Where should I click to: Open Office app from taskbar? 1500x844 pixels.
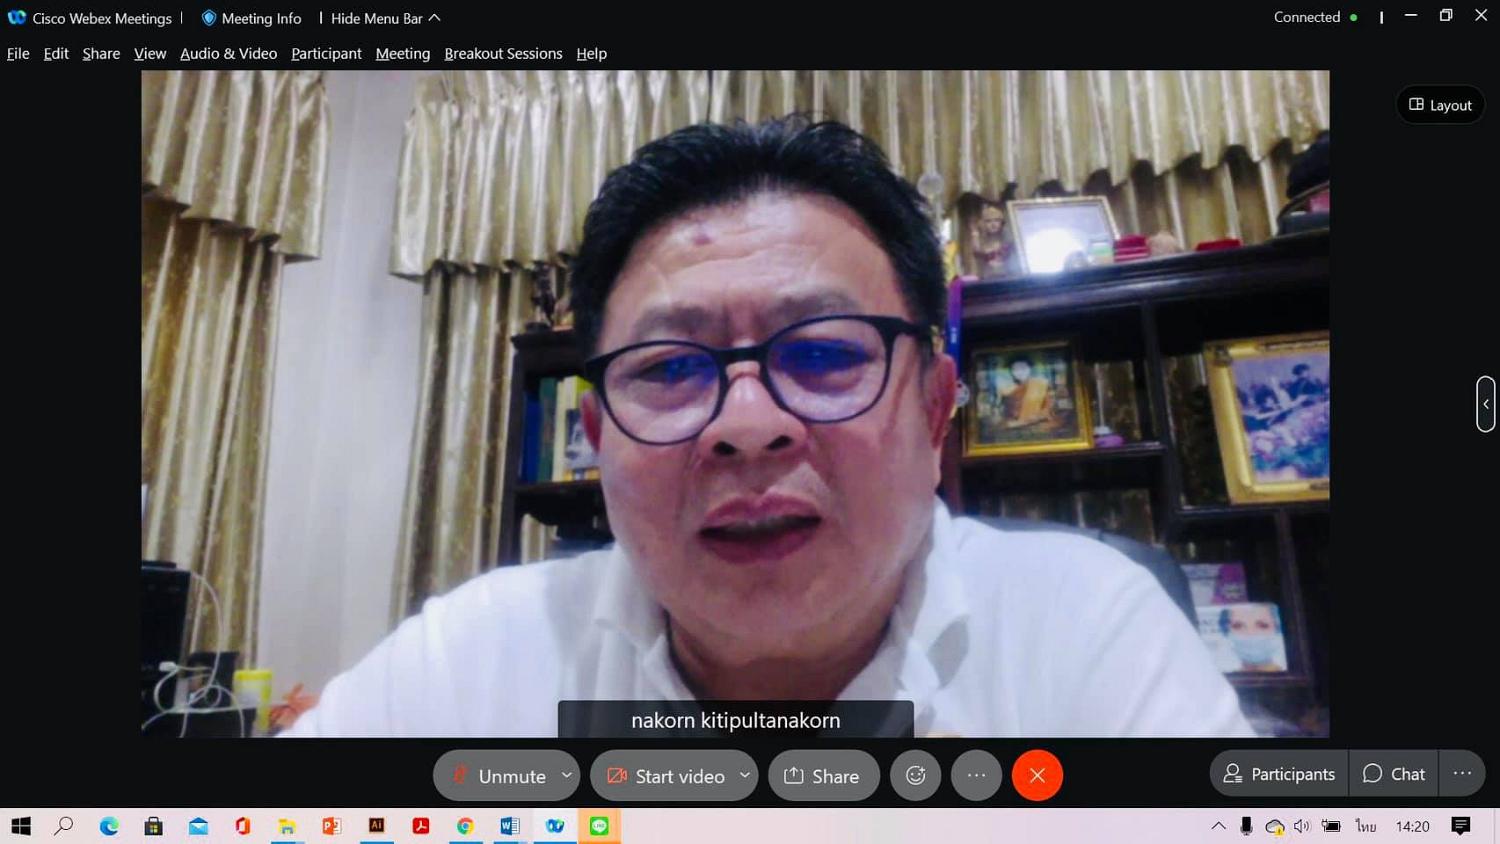pos(242,826)
